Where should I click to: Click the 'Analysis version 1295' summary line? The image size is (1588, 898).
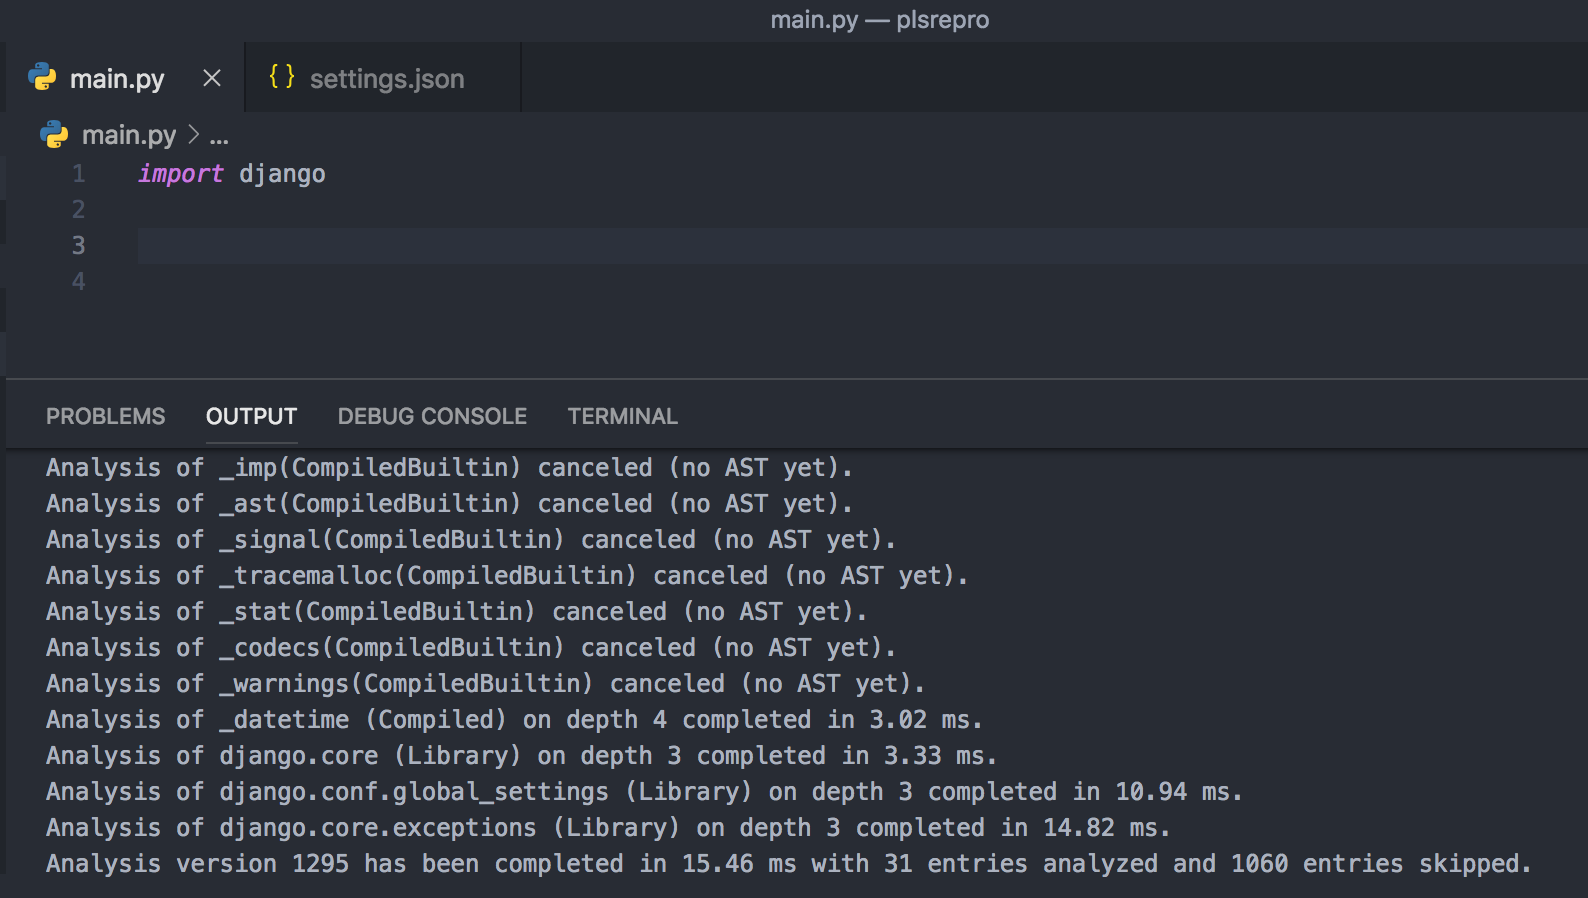[788, 864]
